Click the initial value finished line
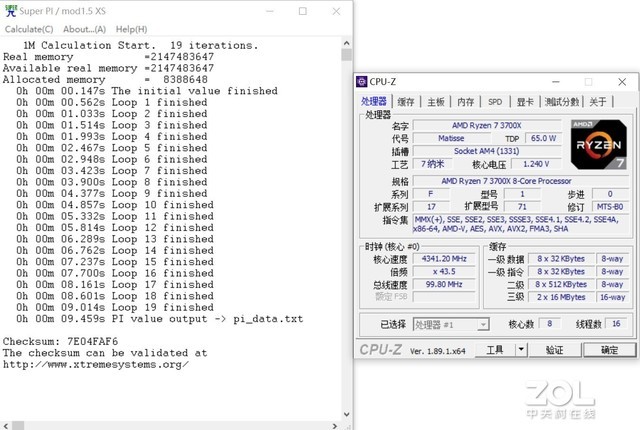640x430 pixels. tap(147, 91)
